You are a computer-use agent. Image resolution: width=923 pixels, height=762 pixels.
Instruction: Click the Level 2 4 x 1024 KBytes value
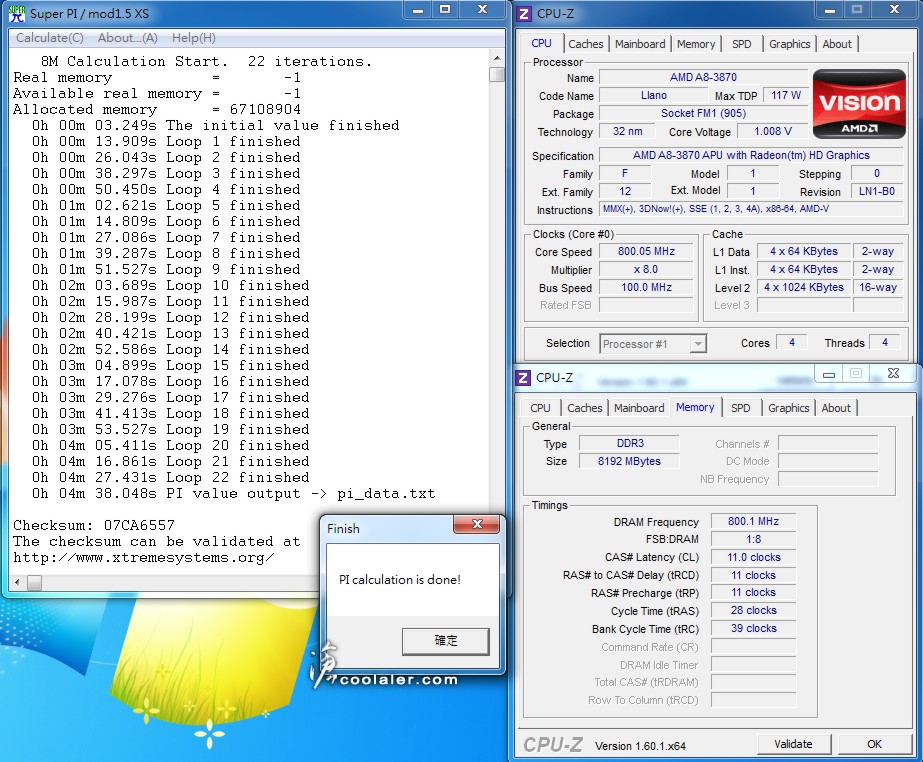coord(804,287)
